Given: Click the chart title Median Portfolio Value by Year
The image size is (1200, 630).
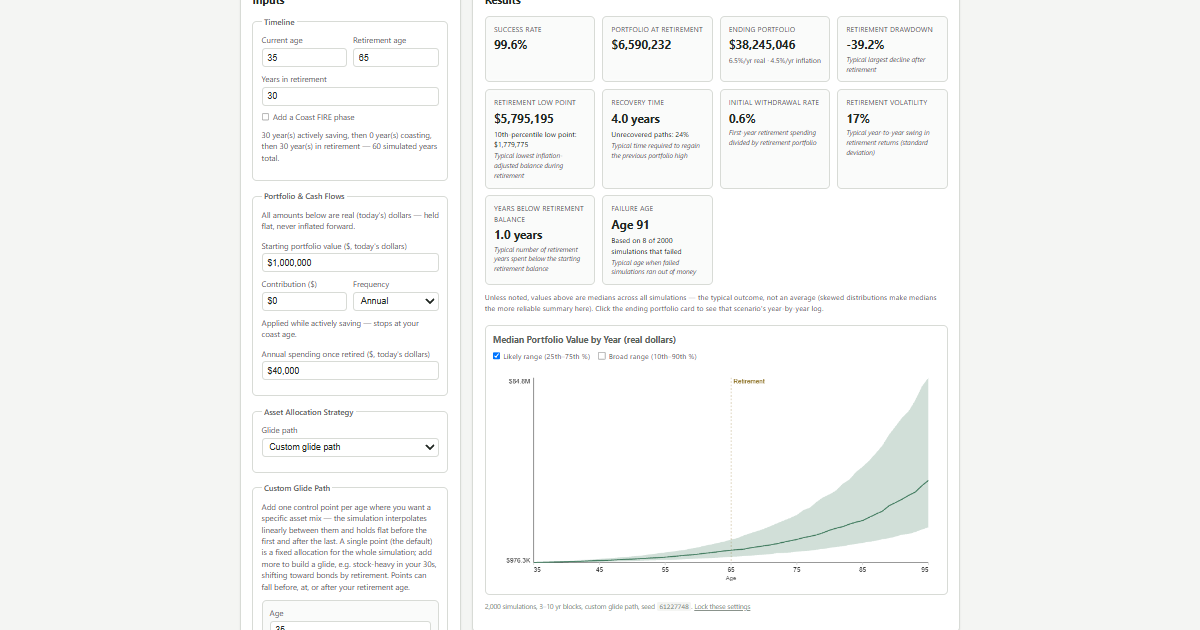Looking at the screenshot, I should [x=584, y=340].
